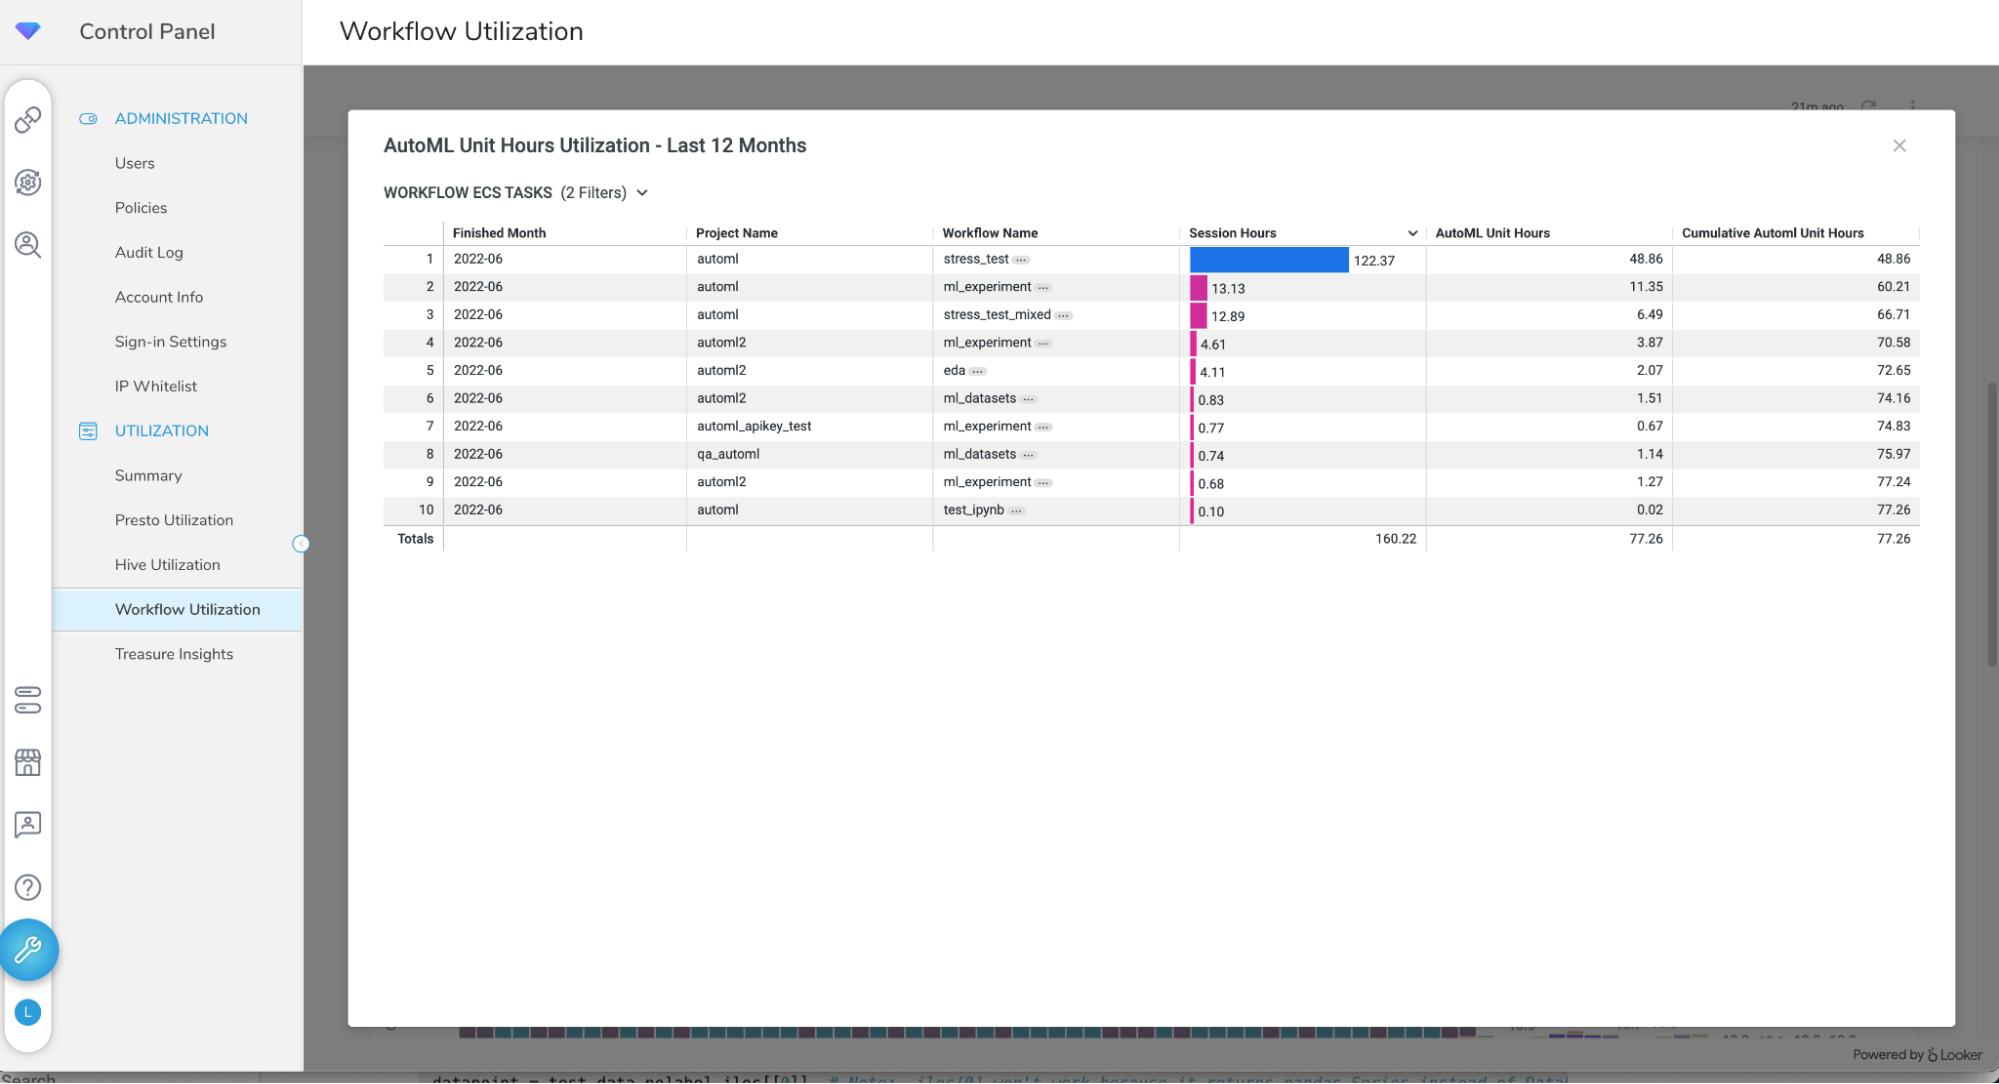Viewport: 1999px width, 1084px height.
Task: Click the contact card profile icon
Action: pos(28,825)
